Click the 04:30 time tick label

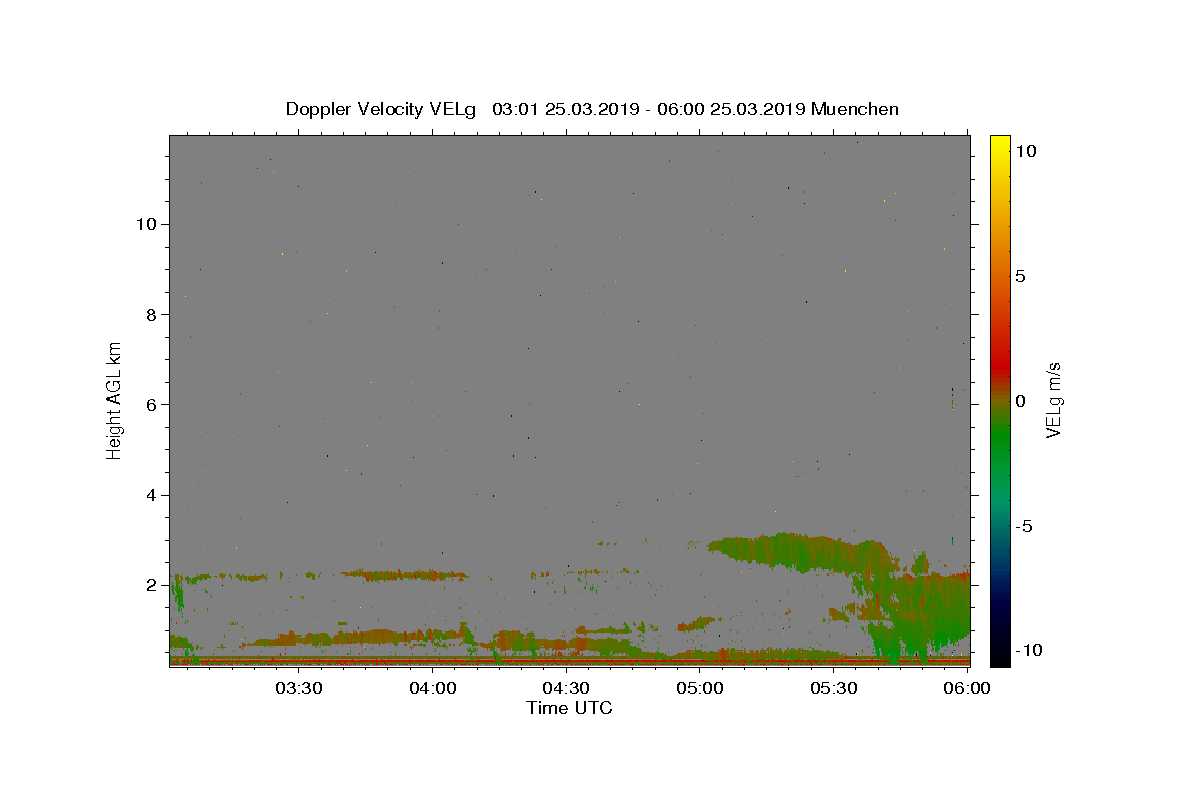point(566,688)
